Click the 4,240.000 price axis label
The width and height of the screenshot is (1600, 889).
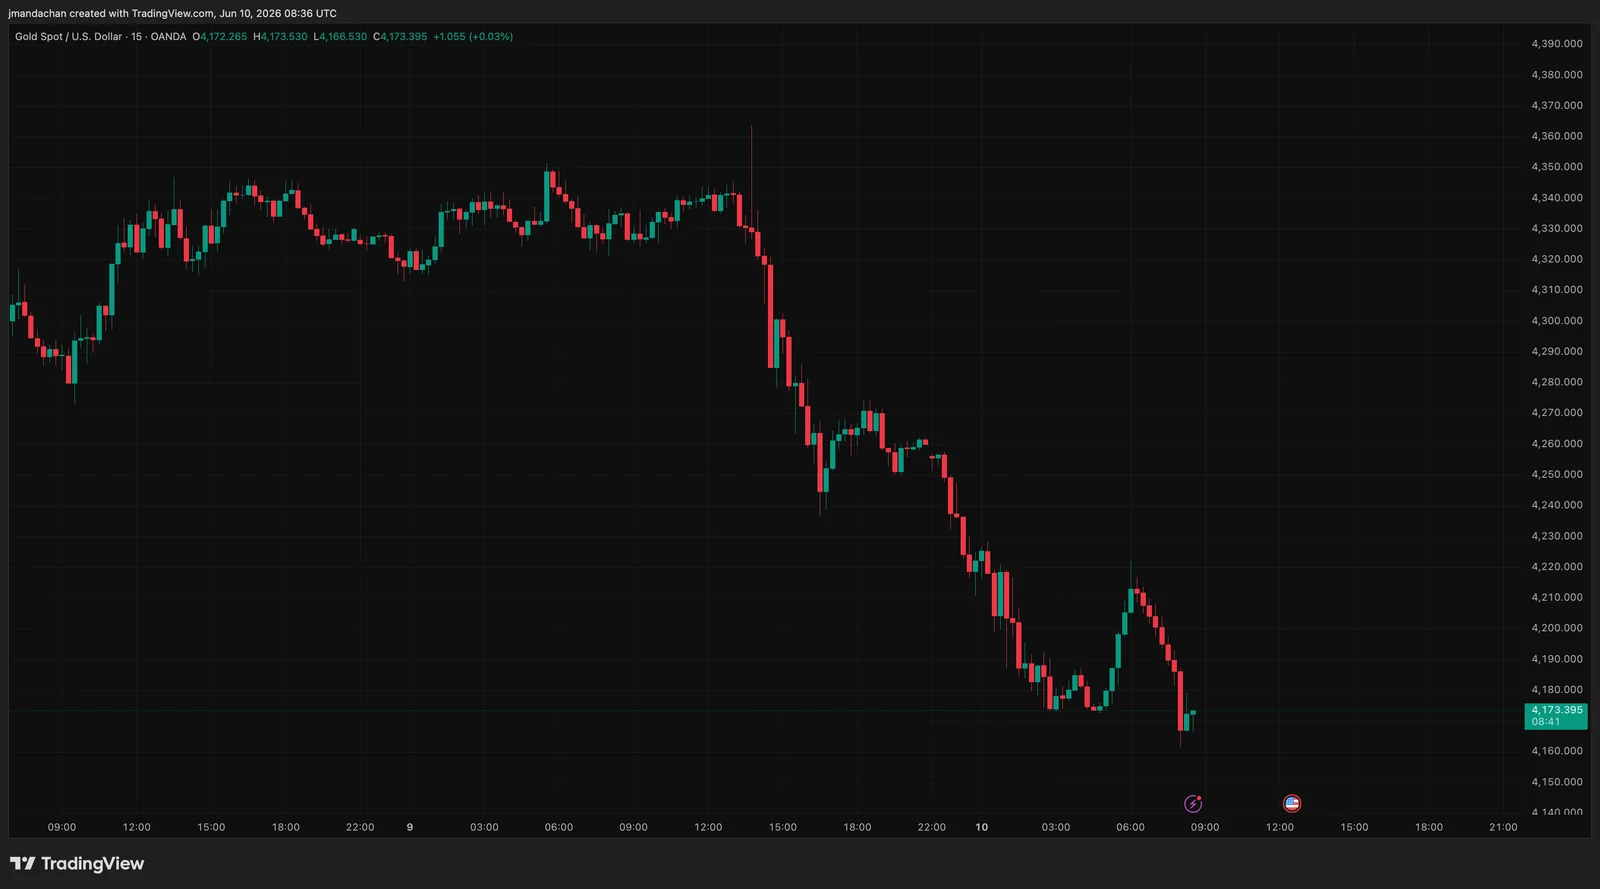tap(1557, 505)
